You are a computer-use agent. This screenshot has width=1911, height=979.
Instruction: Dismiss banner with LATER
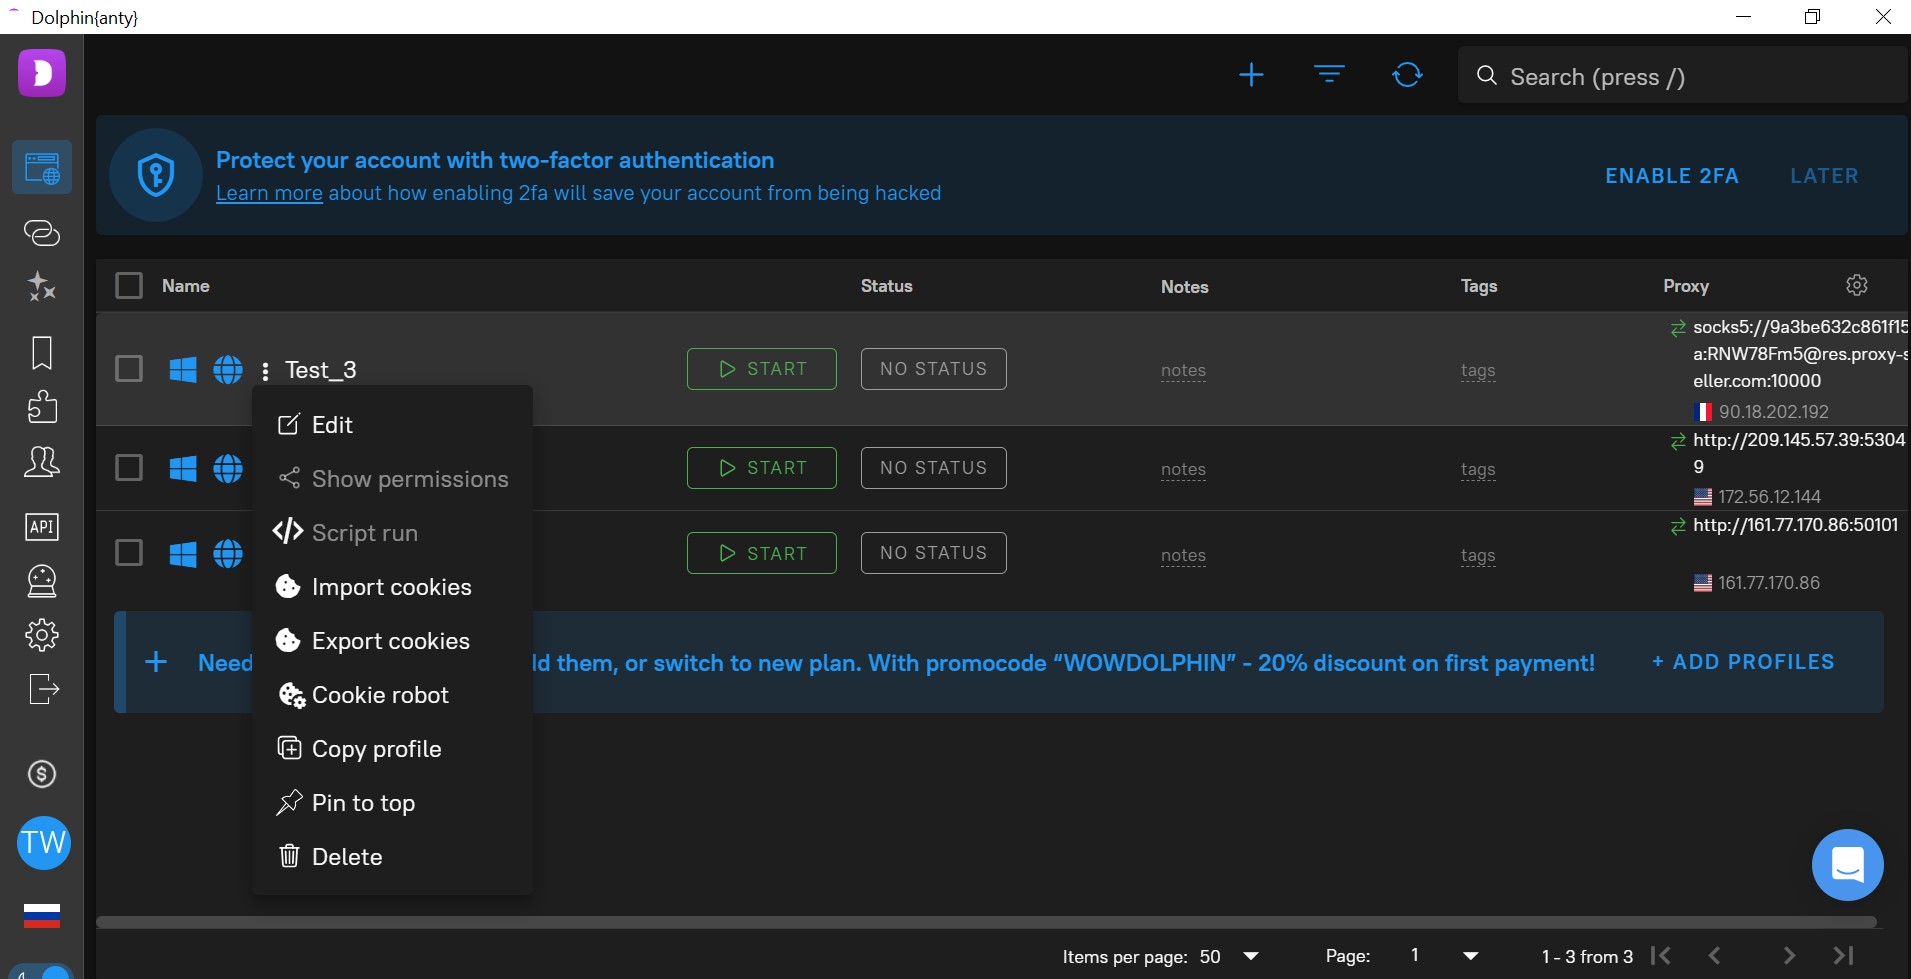click(x=1824, y=176)
